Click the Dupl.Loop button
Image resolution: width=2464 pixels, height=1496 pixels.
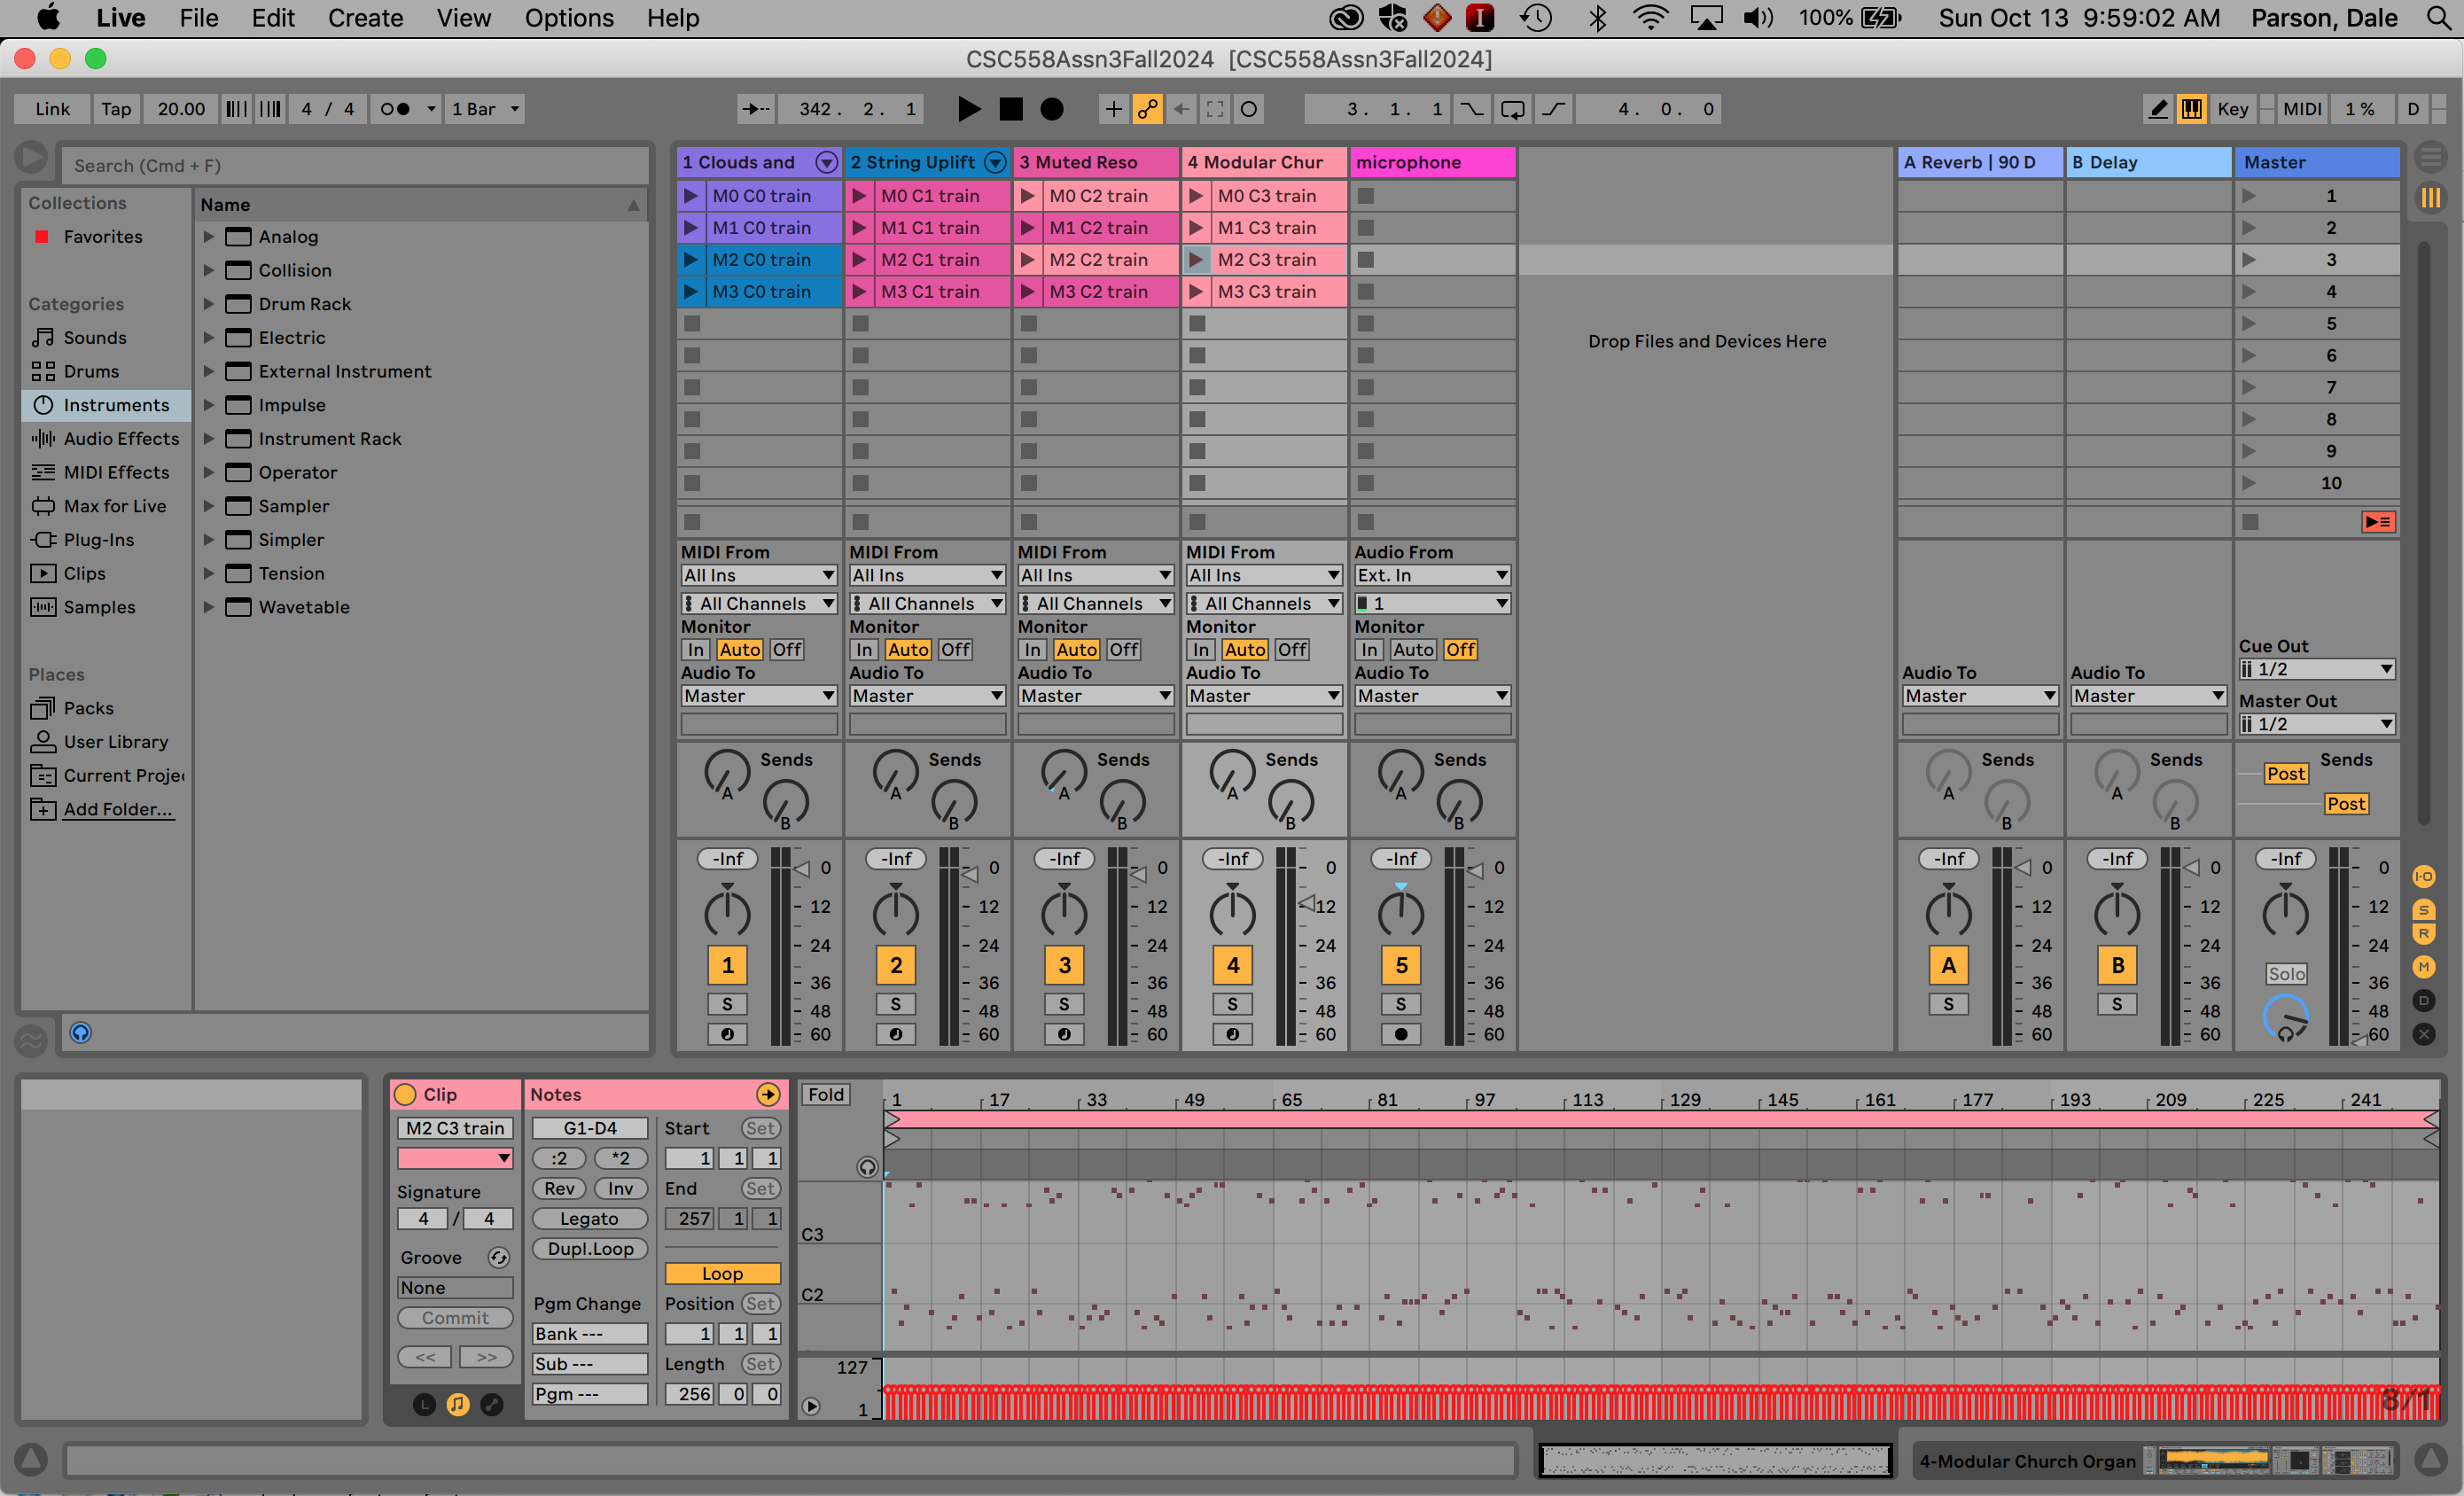coord(589,1249)
